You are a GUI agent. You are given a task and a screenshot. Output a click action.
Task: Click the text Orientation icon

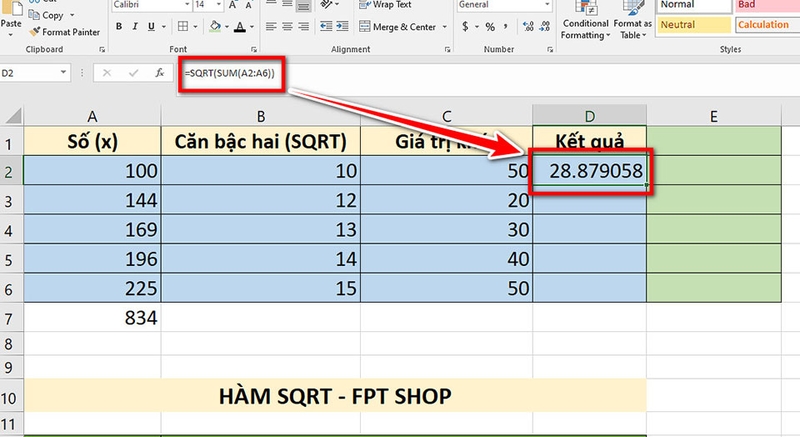(x=327, y=5)
